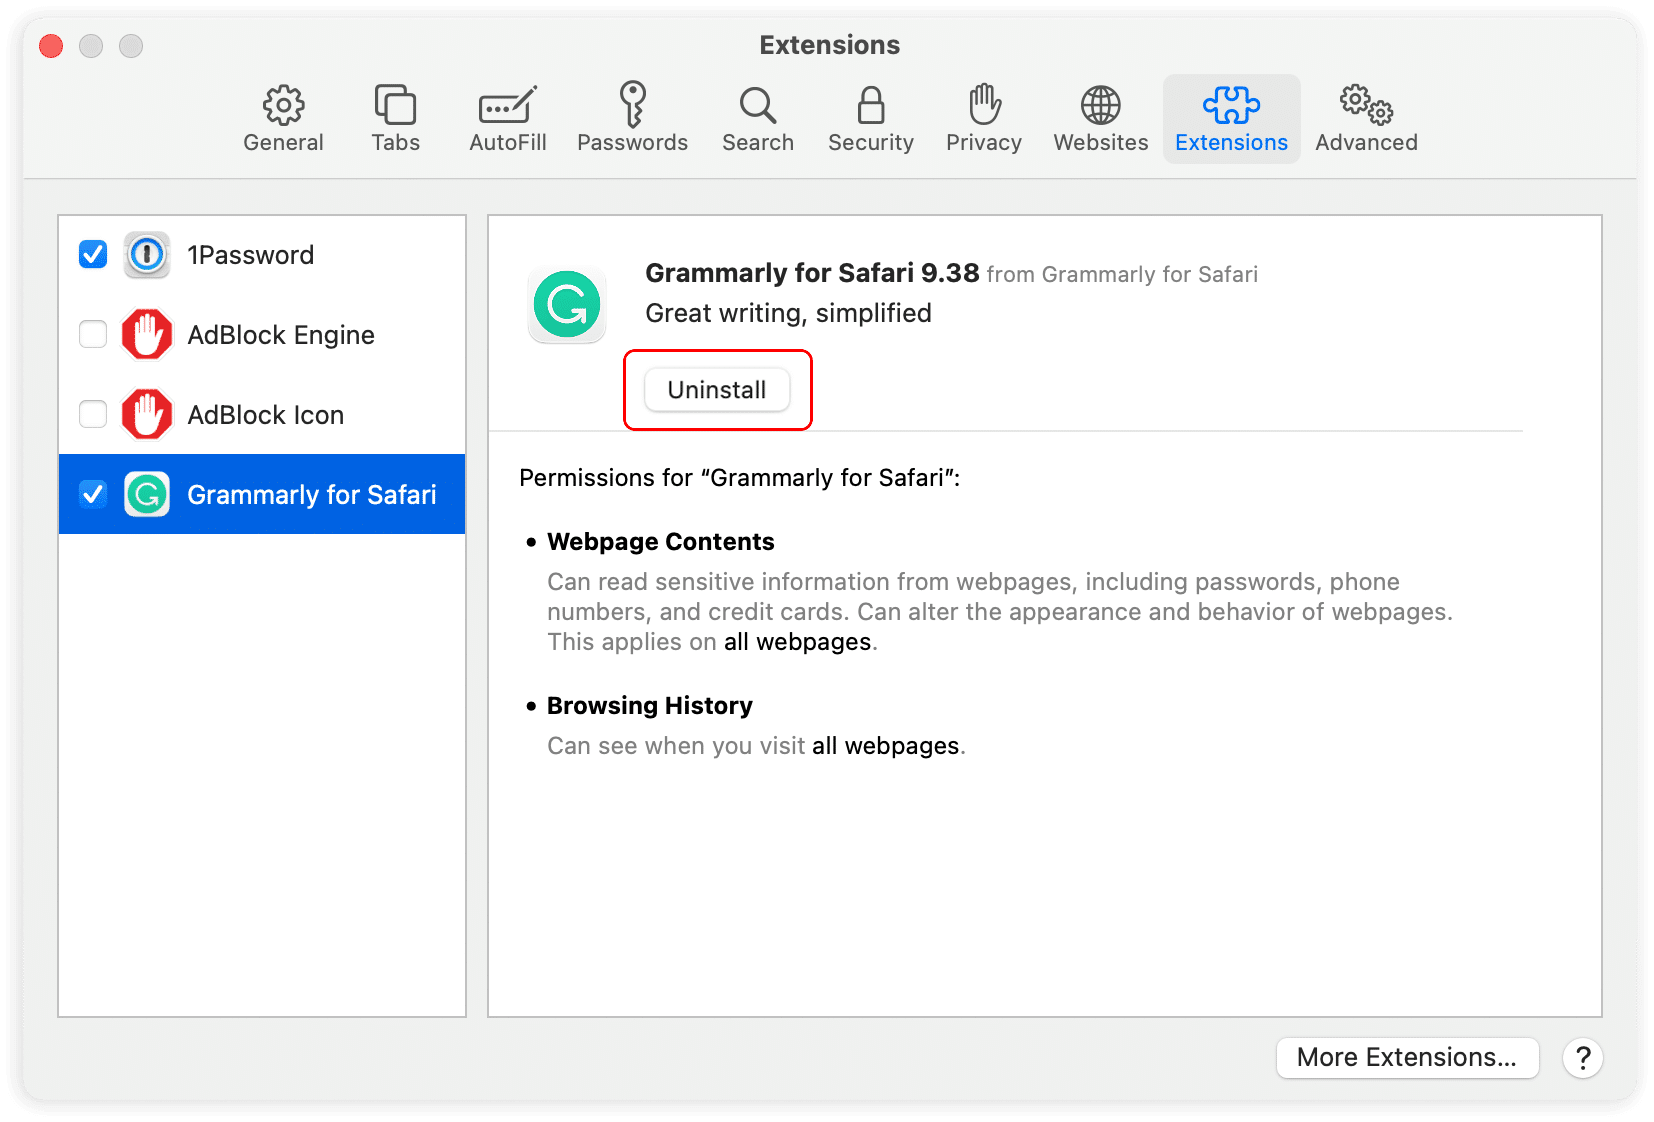Click the Grammarly icon in the extensions list
Screen dimensions: 1654x1122
pos(147,494)
